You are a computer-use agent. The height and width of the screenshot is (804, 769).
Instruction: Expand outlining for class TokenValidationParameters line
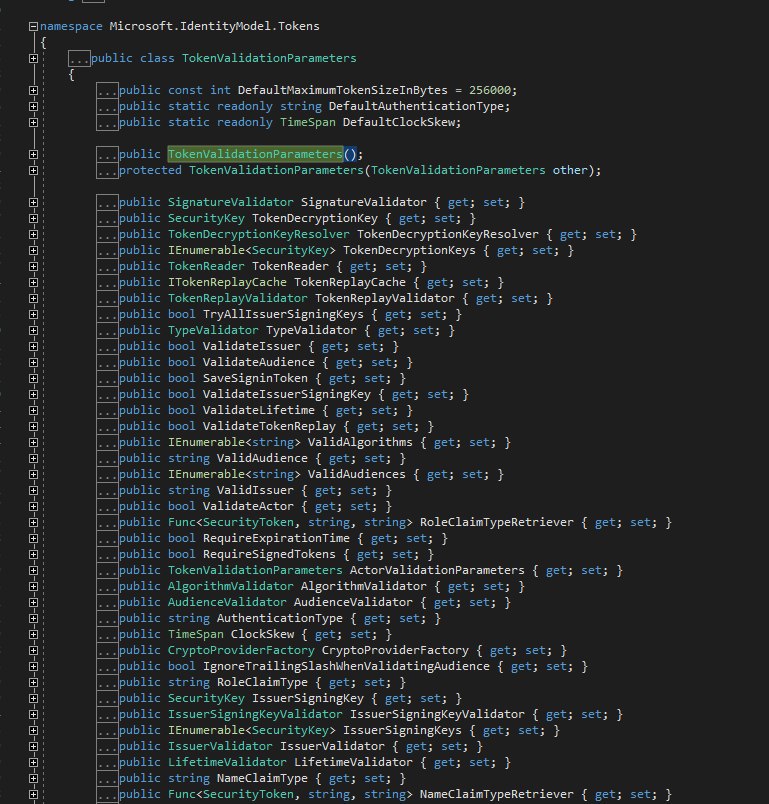[33, 58]
